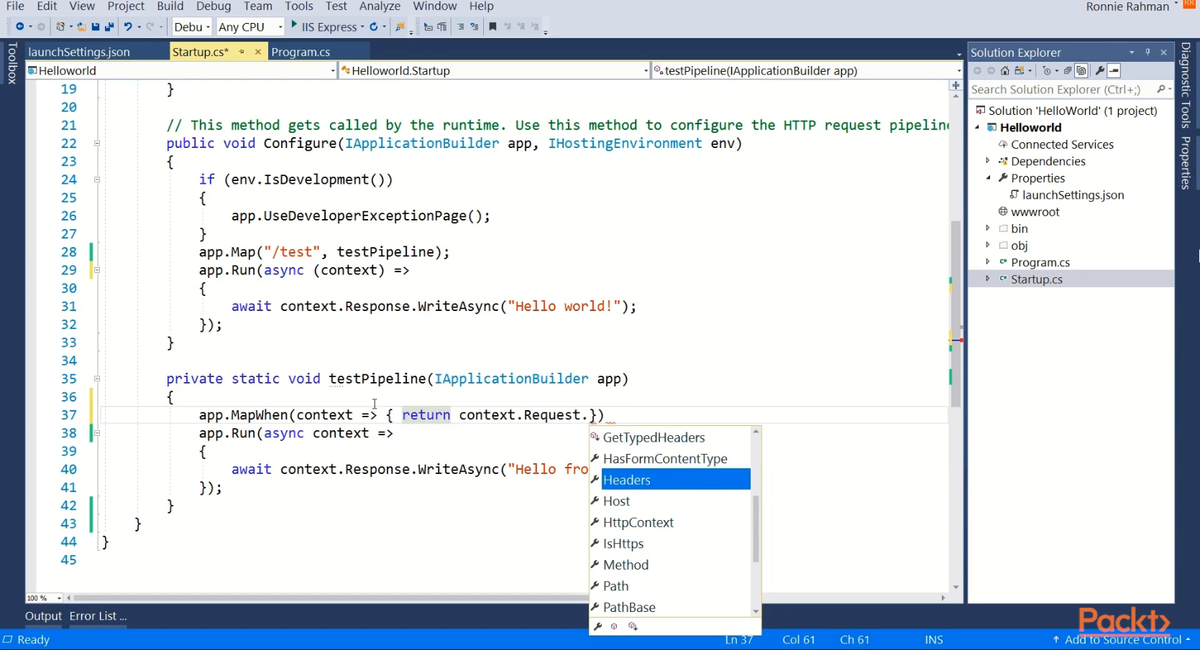Open the Debug configuration dropdown

(x=190, y=26)
